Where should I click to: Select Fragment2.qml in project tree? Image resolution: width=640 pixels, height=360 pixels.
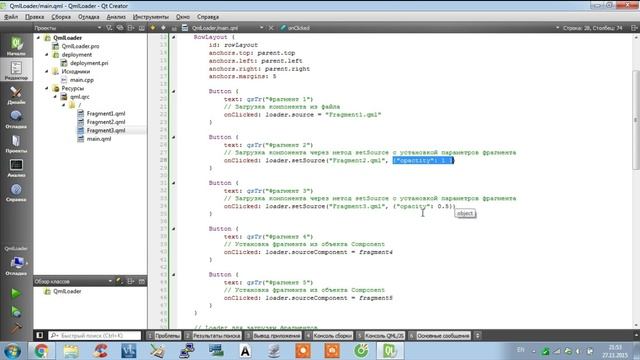point(106,122)
